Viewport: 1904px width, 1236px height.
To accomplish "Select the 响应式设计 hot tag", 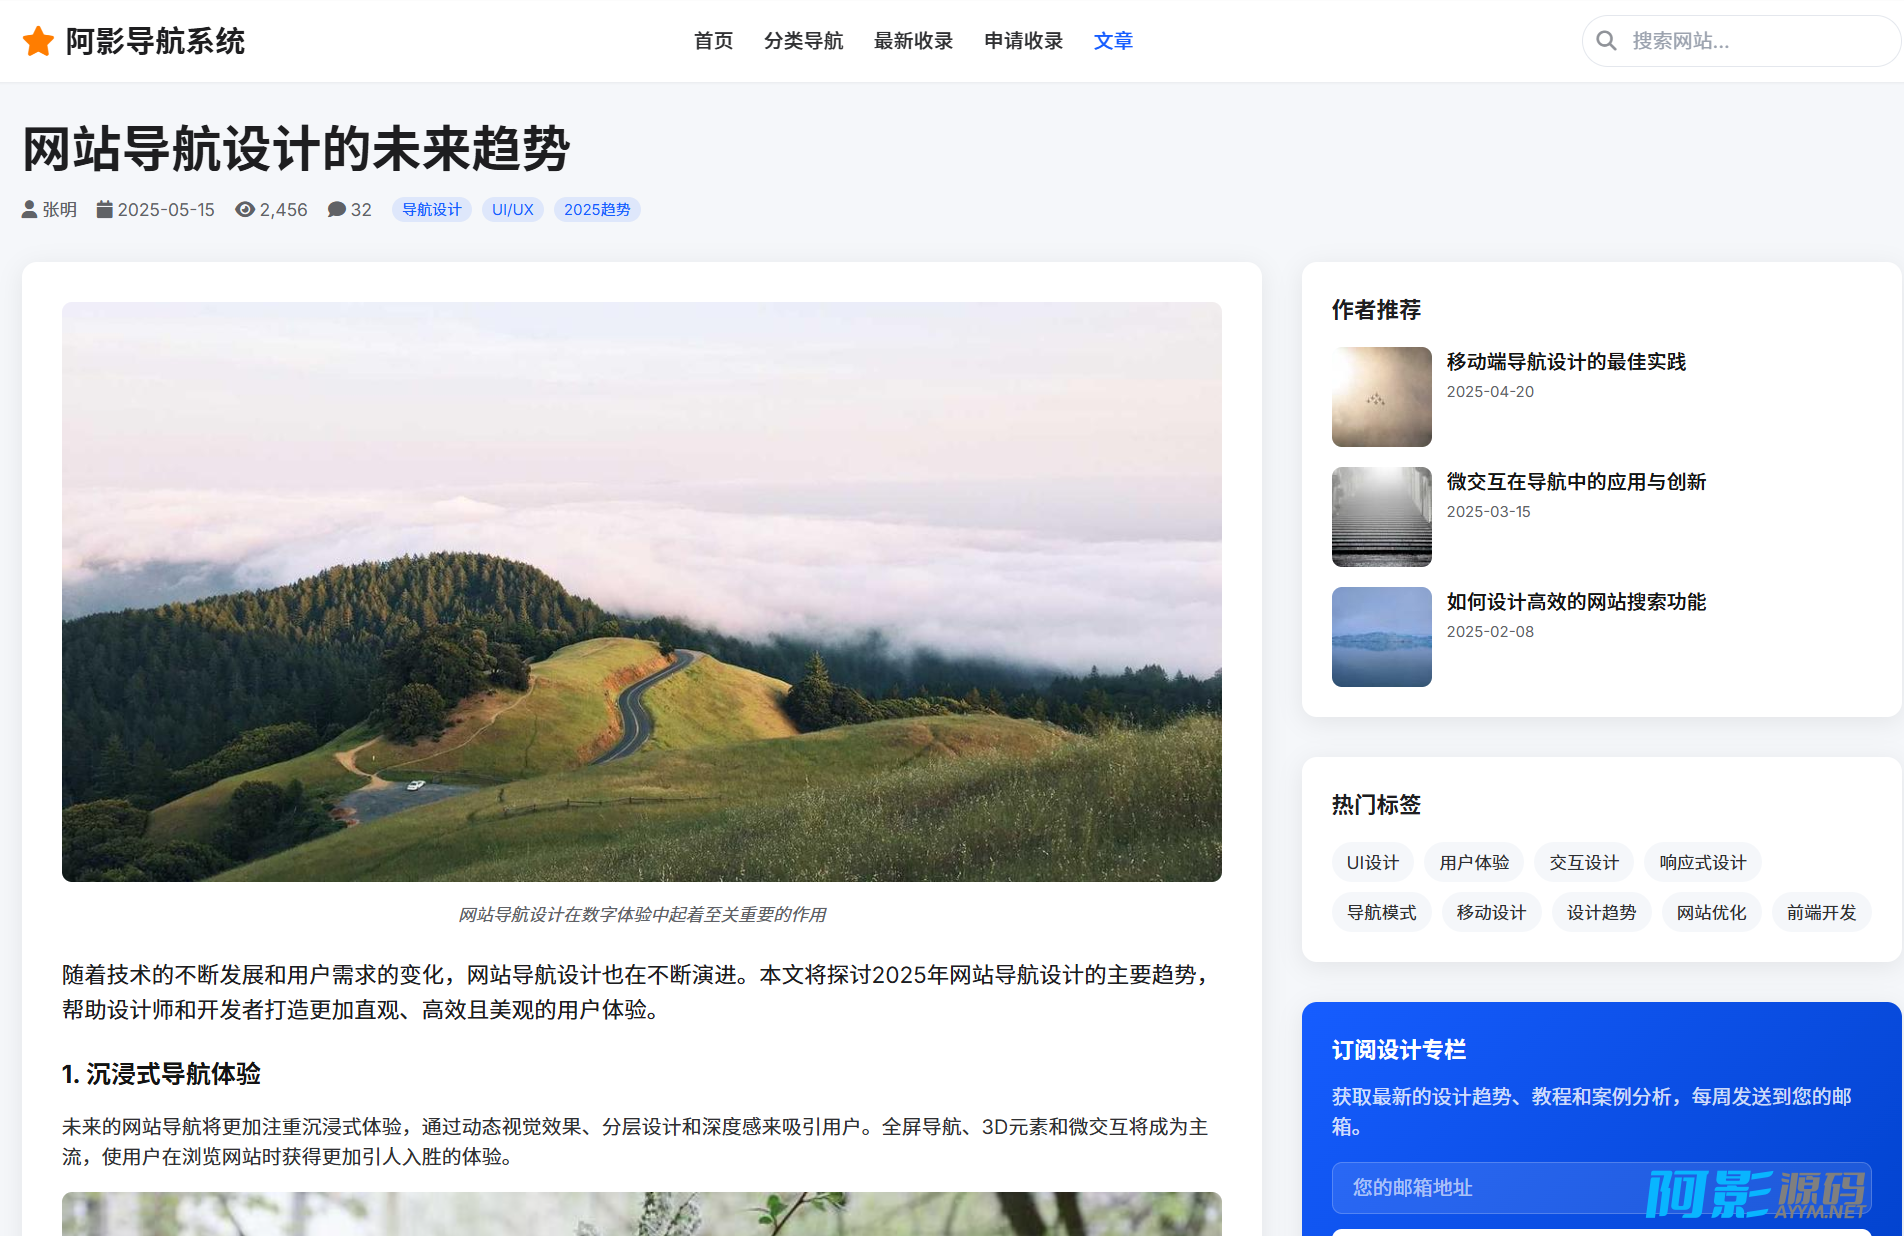I will click(x=1703, y=862).
